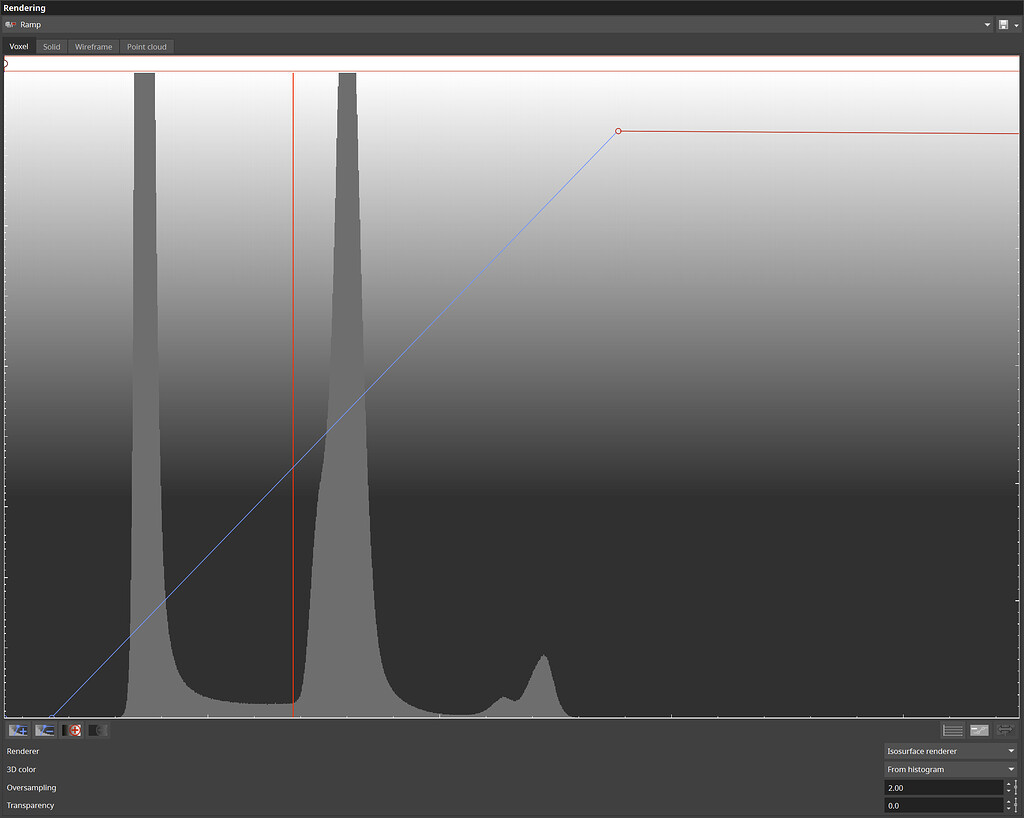Select the remove curve point tool

click(44, 730)
